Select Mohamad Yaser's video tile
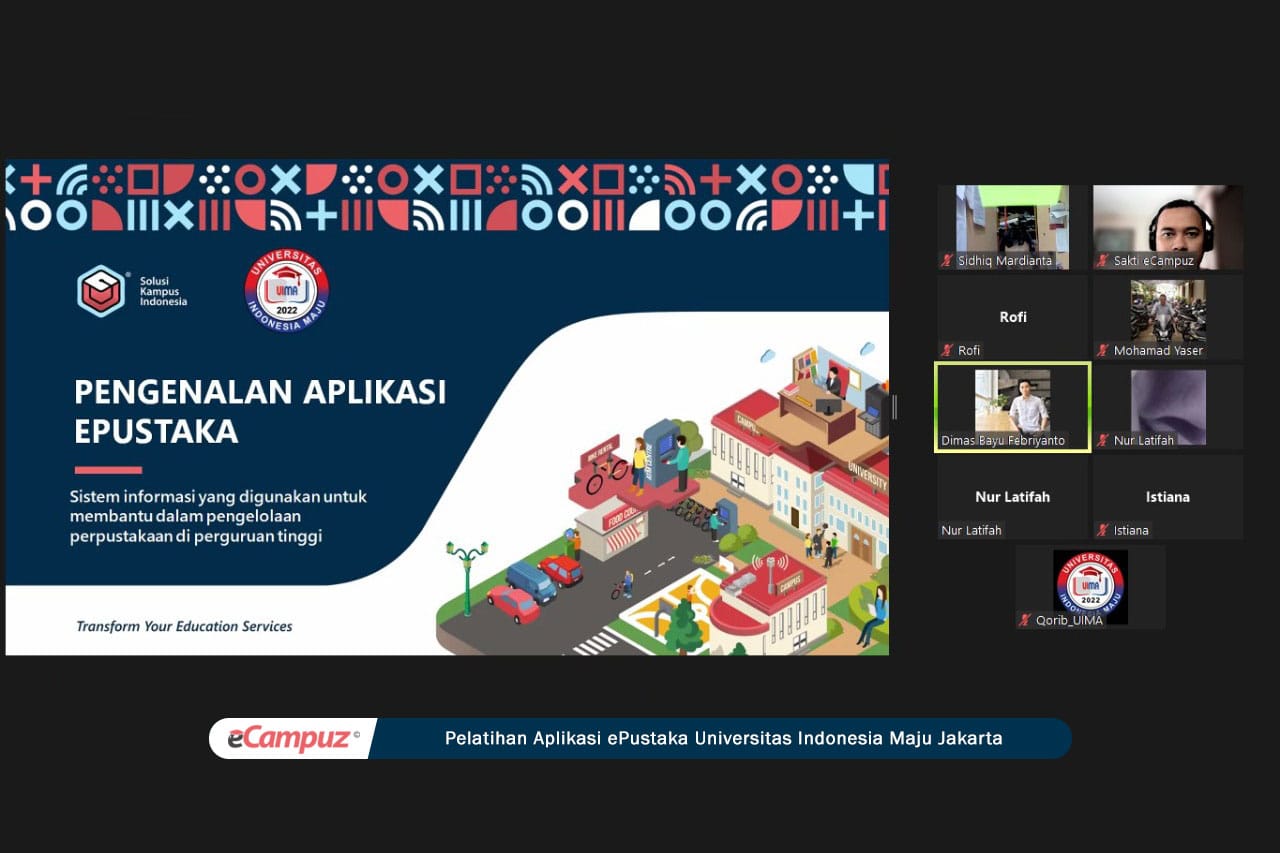The height and width of the screenshot is (853, 1280). [x=1168, y=317]
